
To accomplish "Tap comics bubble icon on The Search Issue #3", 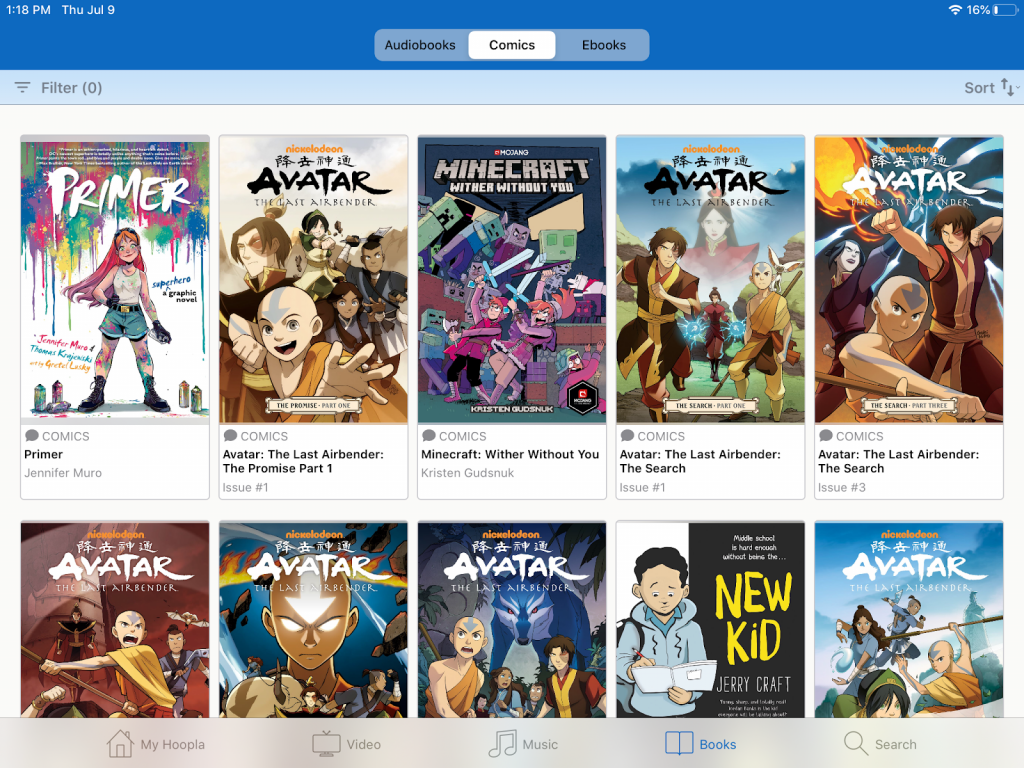I will [825, 436].
